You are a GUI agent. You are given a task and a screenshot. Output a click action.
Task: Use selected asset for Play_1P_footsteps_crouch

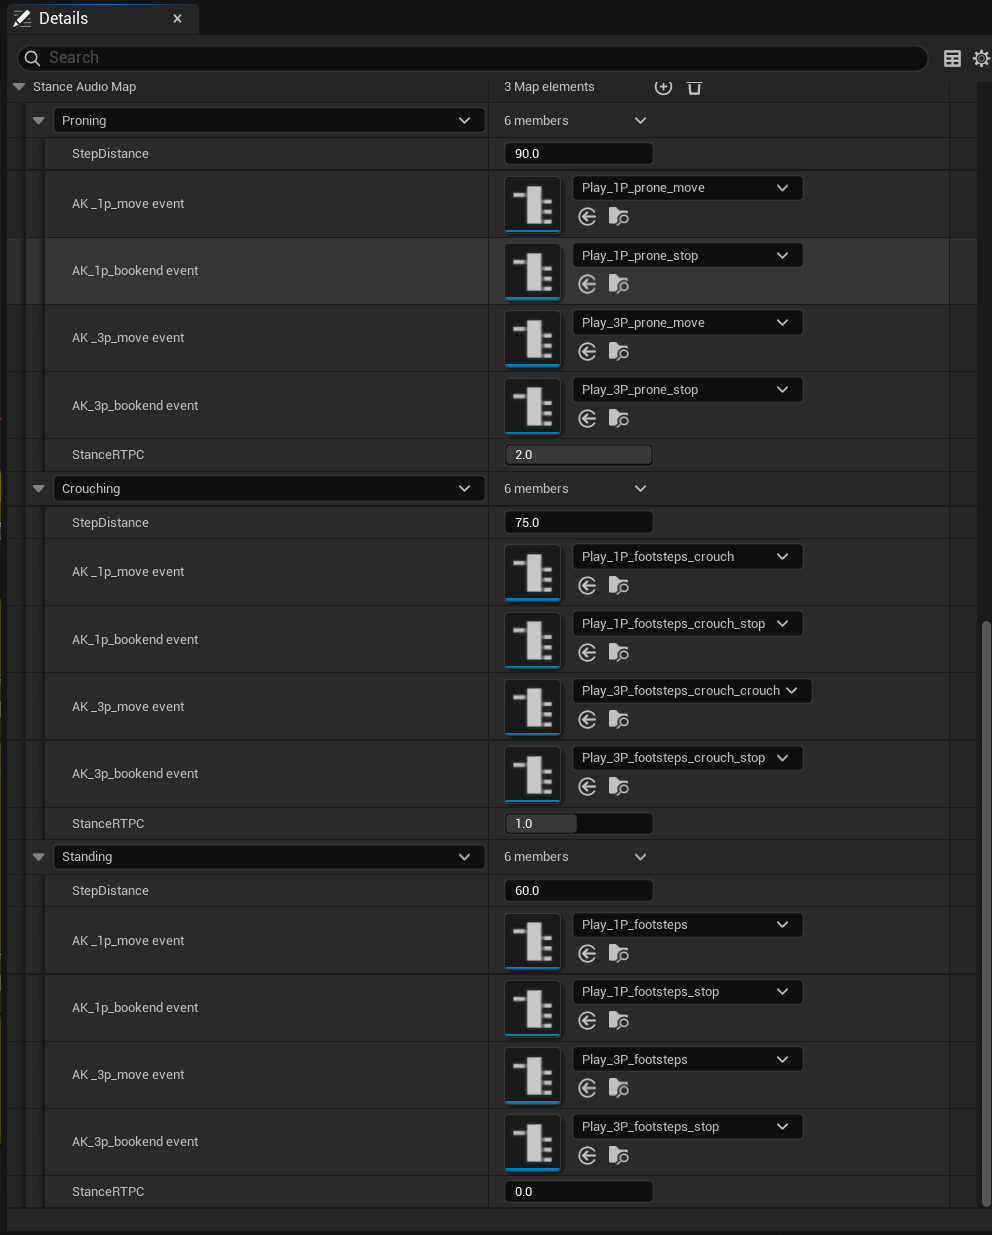click(587, 586)
